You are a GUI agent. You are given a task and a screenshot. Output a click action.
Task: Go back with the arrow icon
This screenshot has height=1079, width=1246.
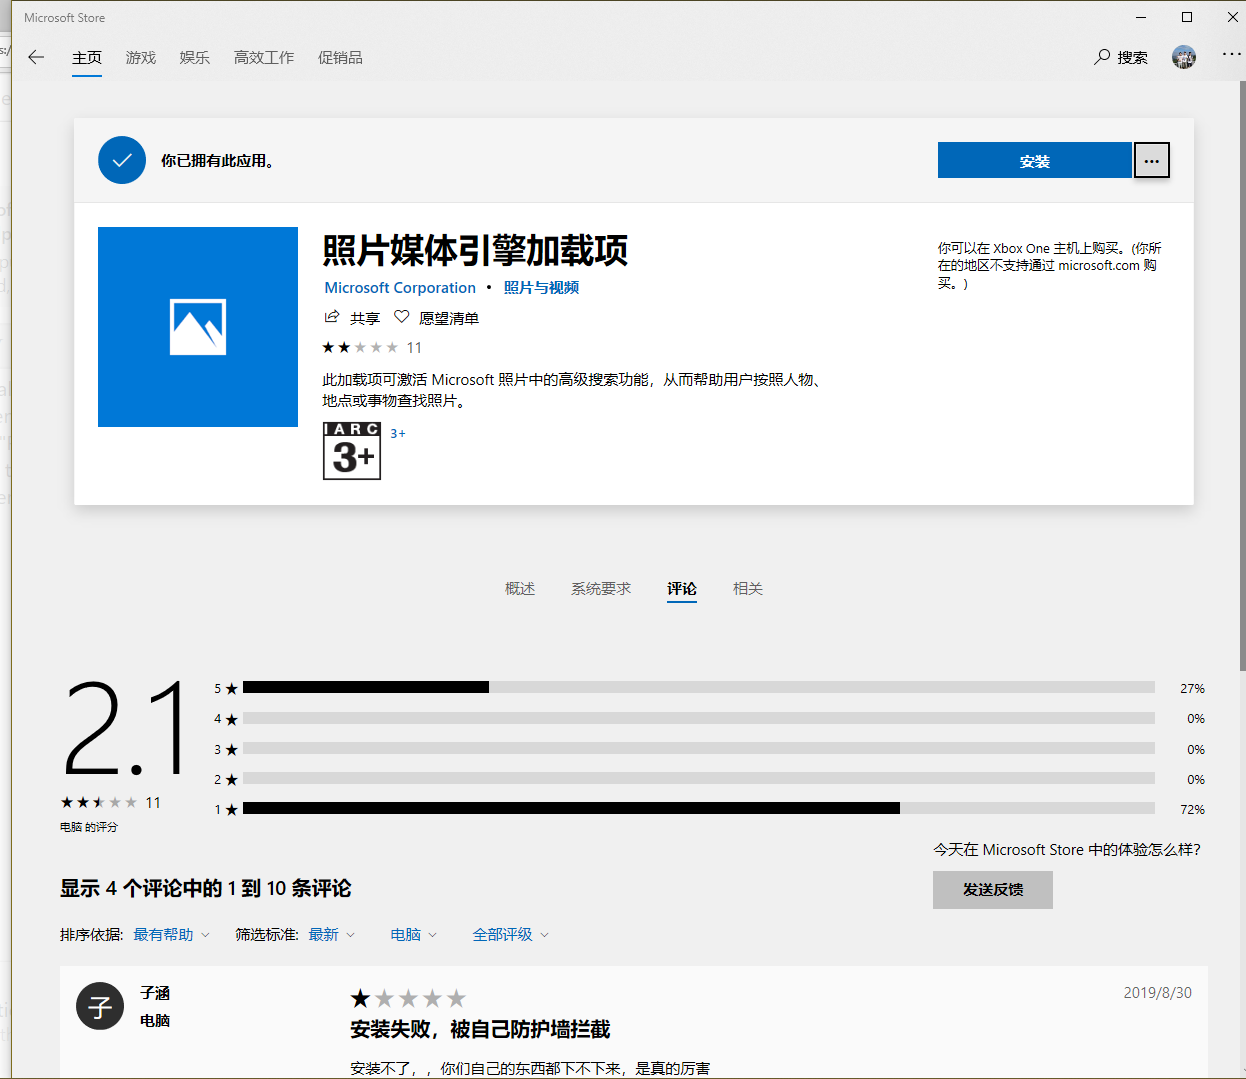tap(36, 57)
